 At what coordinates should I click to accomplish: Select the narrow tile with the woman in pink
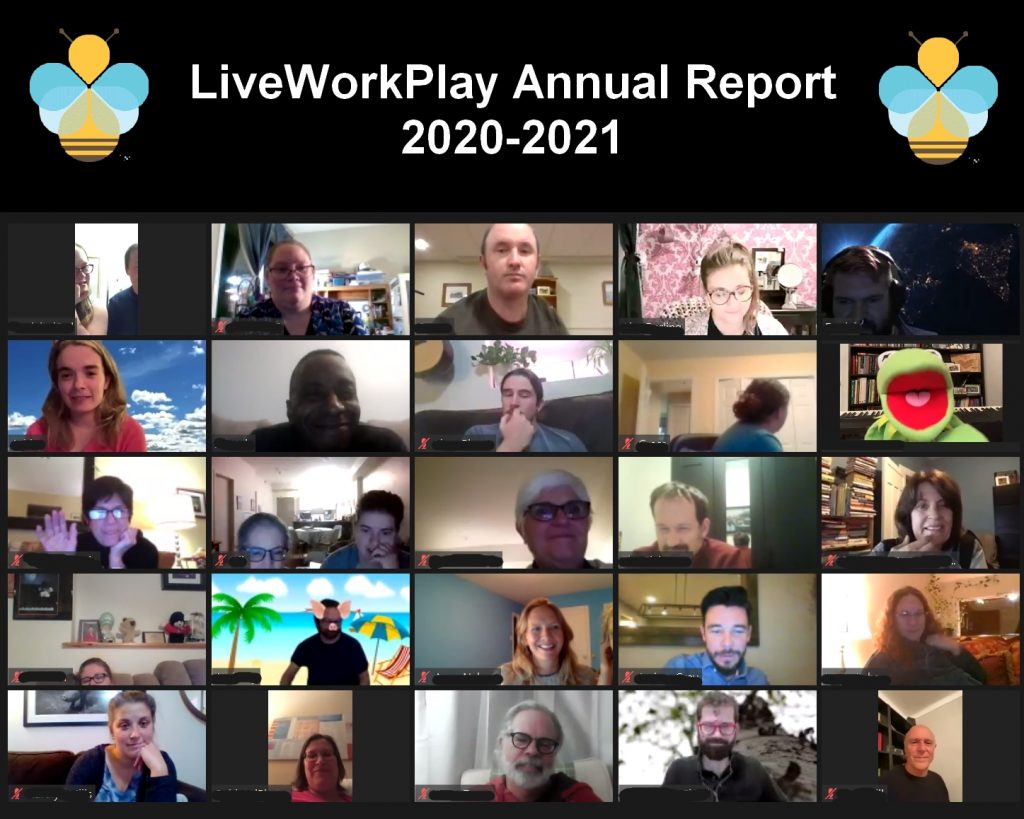tap(310, 747)
